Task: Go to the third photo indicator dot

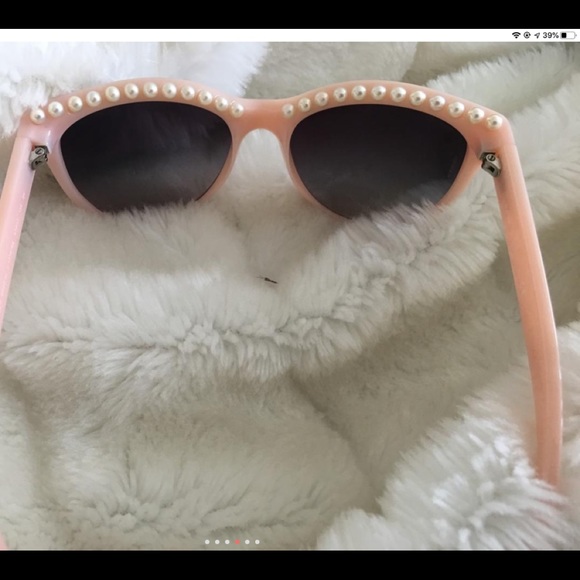Action: click(x=227, y=542)
